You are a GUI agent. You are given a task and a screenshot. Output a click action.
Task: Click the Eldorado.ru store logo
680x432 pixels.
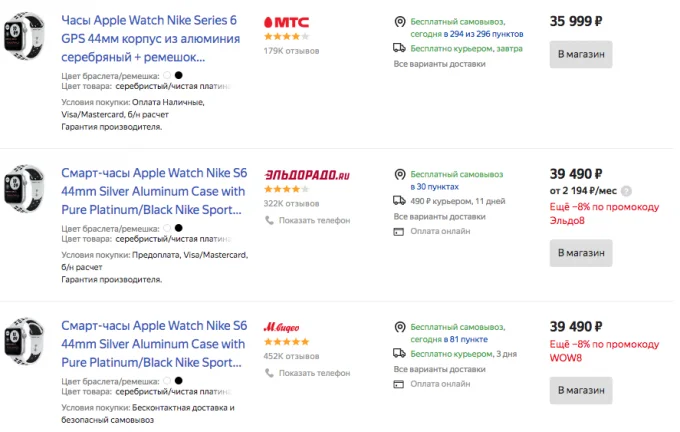[307, 175]
